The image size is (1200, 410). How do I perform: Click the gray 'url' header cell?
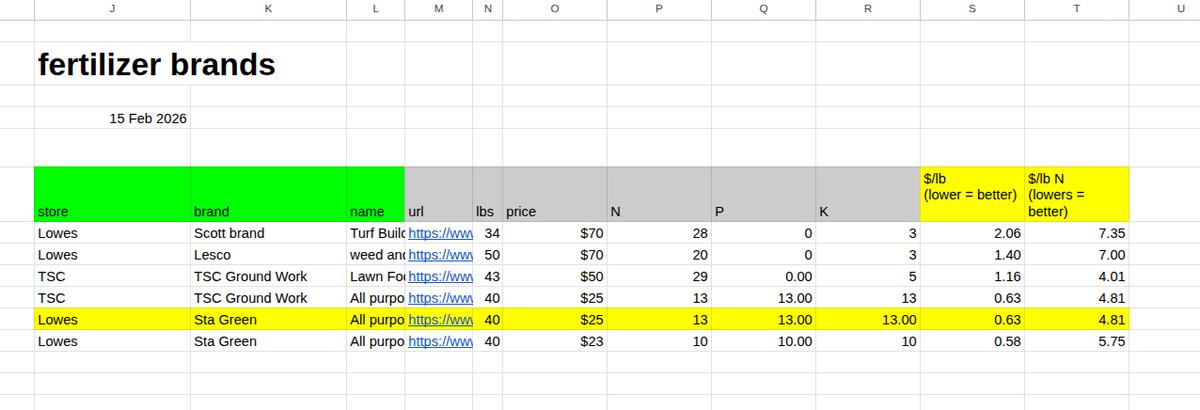tap(439, 194)
